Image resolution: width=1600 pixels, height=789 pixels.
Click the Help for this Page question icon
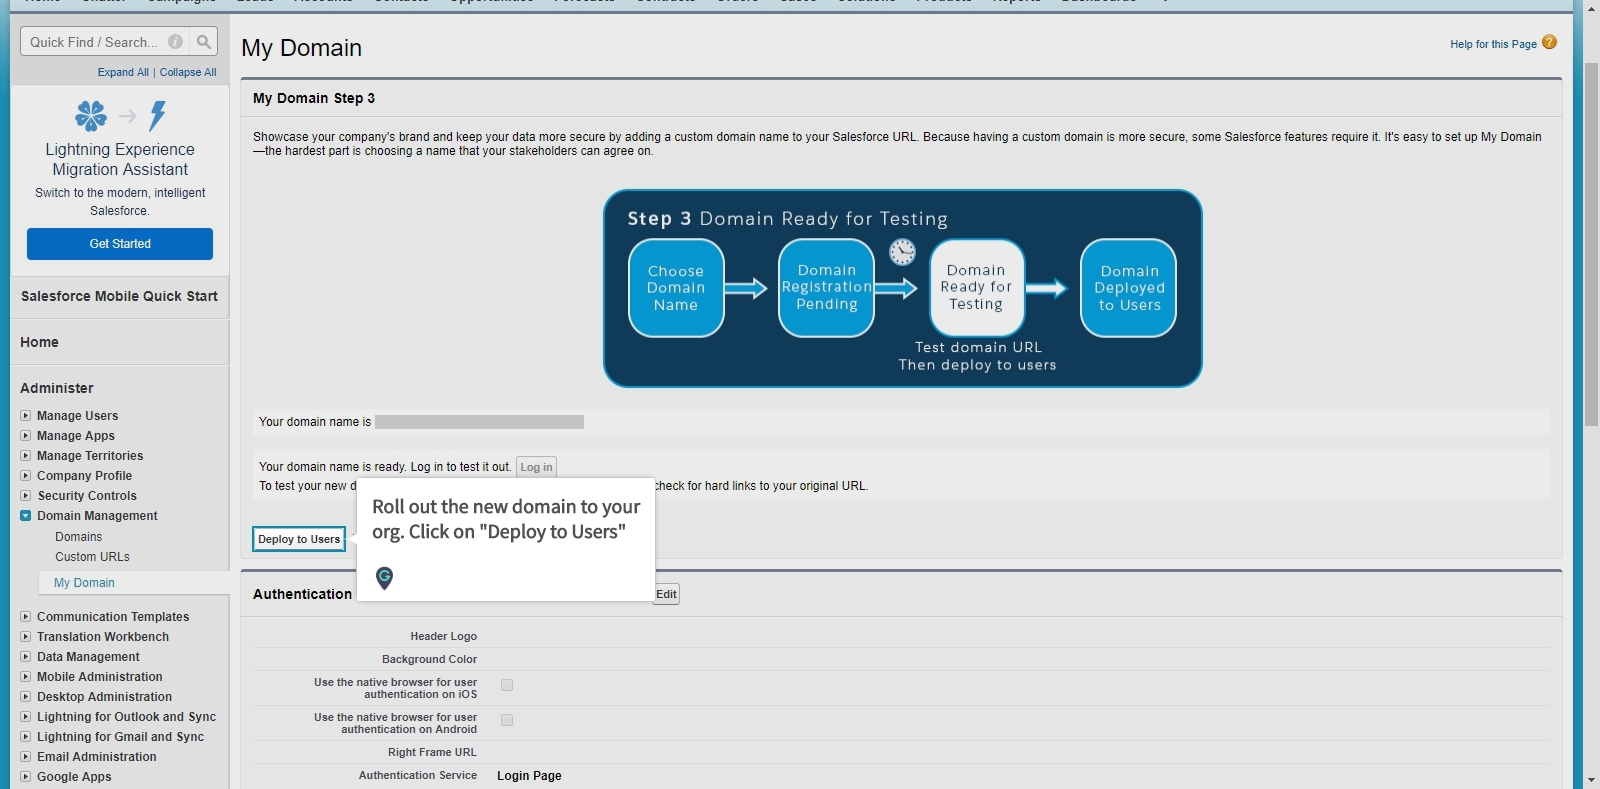point(1549,42)
